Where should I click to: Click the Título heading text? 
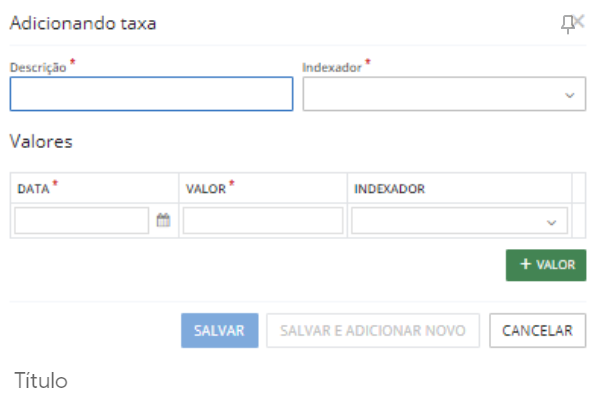tap(41, 380)
